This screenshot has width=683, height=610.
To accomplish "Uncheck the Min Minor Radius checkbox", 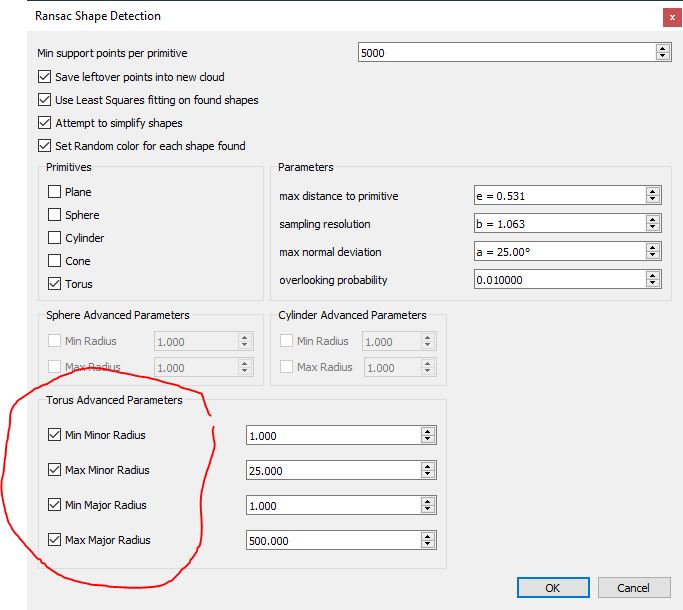I will tap(54, 435).
